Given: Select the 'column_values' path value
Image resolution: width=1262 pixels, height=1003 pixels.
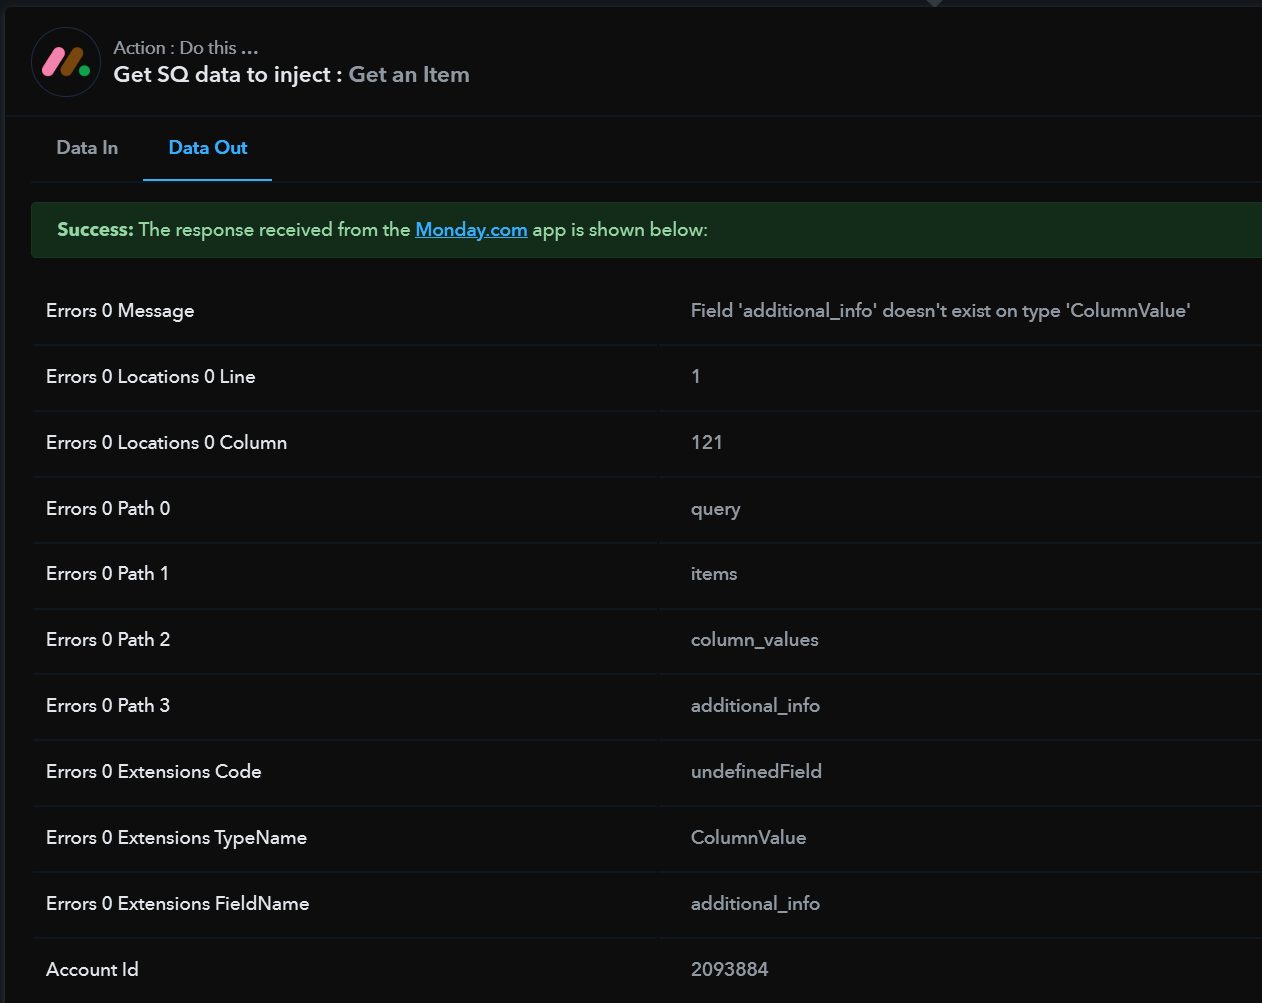Looking at the screenshot, I should click(754, 640).
